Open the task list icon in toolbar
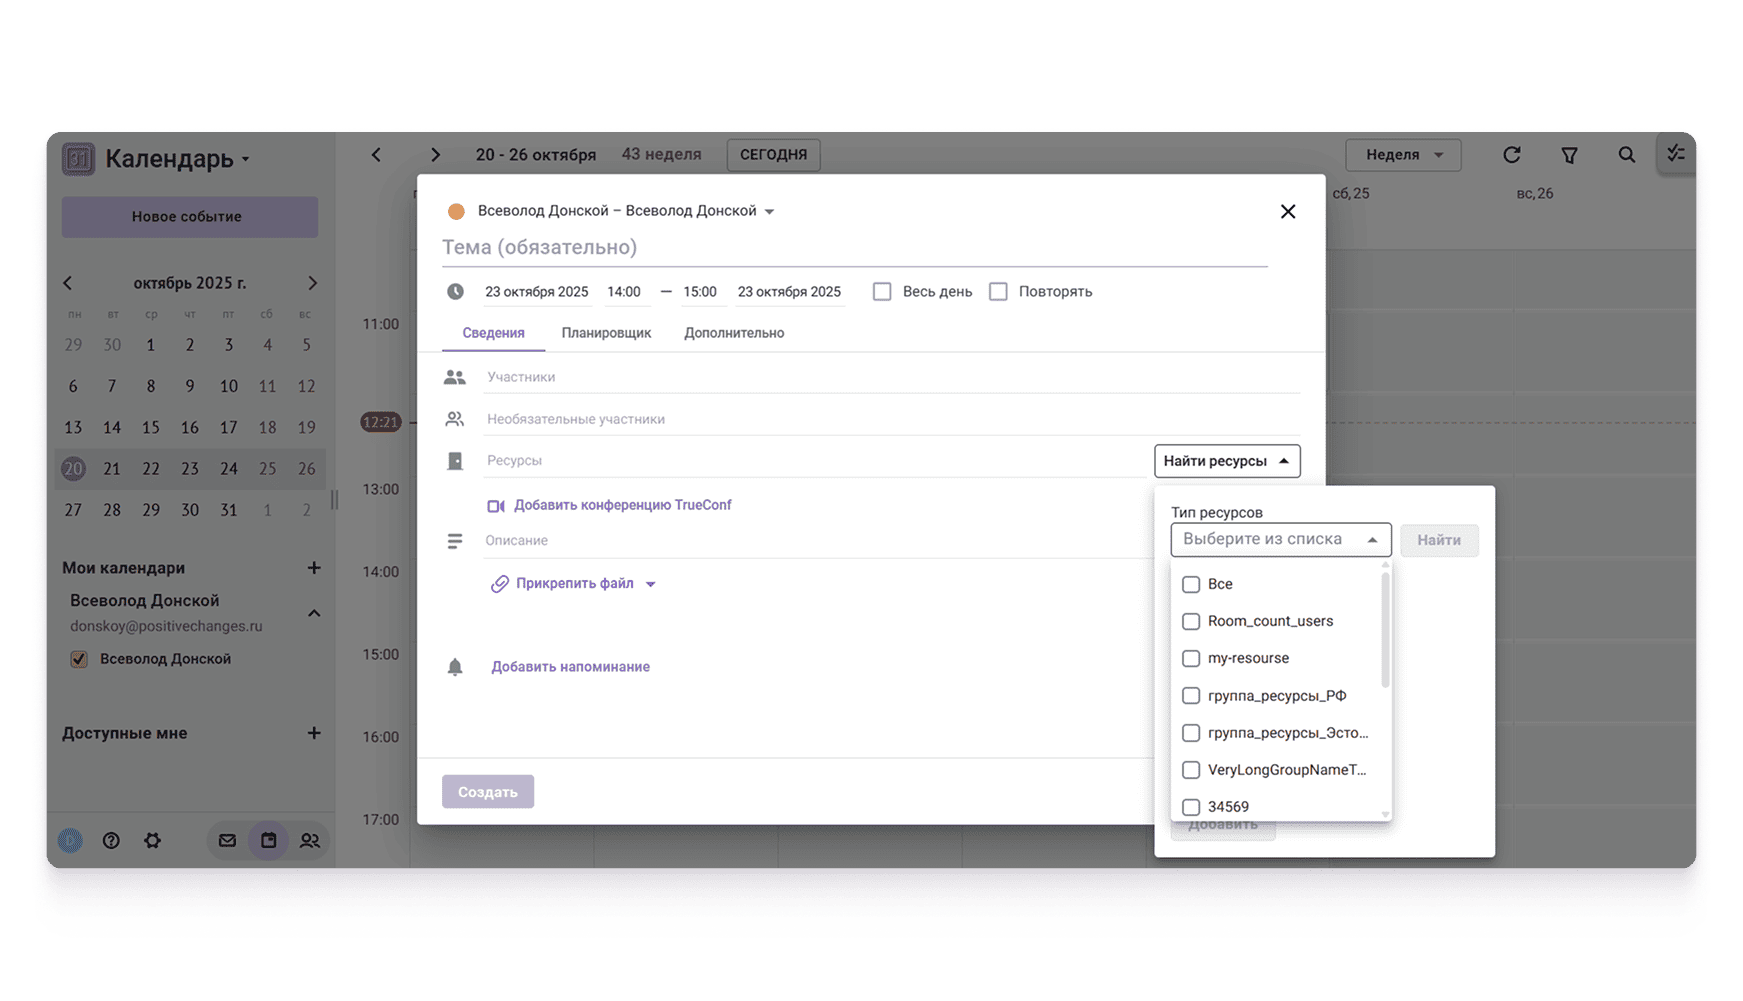This screenshot has width=1743, height=1001. [x=1676, y=154]
